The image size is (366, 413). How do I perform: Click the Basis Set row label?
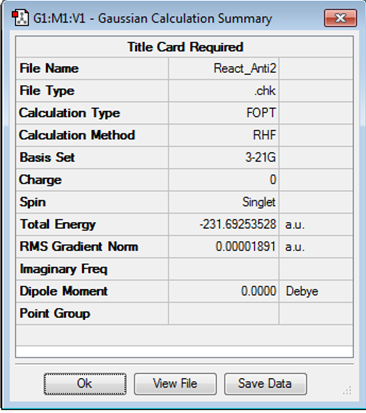pyautogui.click(x=47, y=157)
